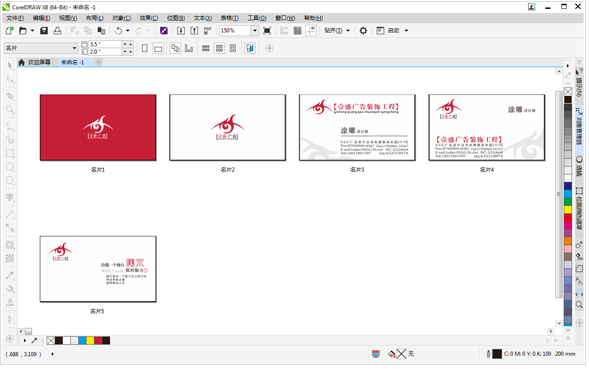Open the 文件 menu
589x369 pixels.
click(x=15, y=18)
